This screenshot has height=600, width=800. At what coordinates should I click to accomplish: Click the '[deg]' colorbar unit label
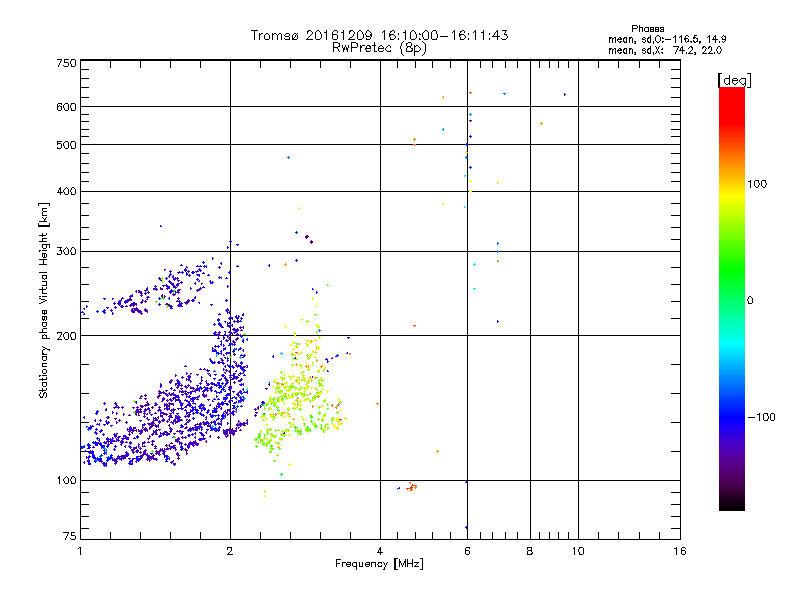click(734, 81)
